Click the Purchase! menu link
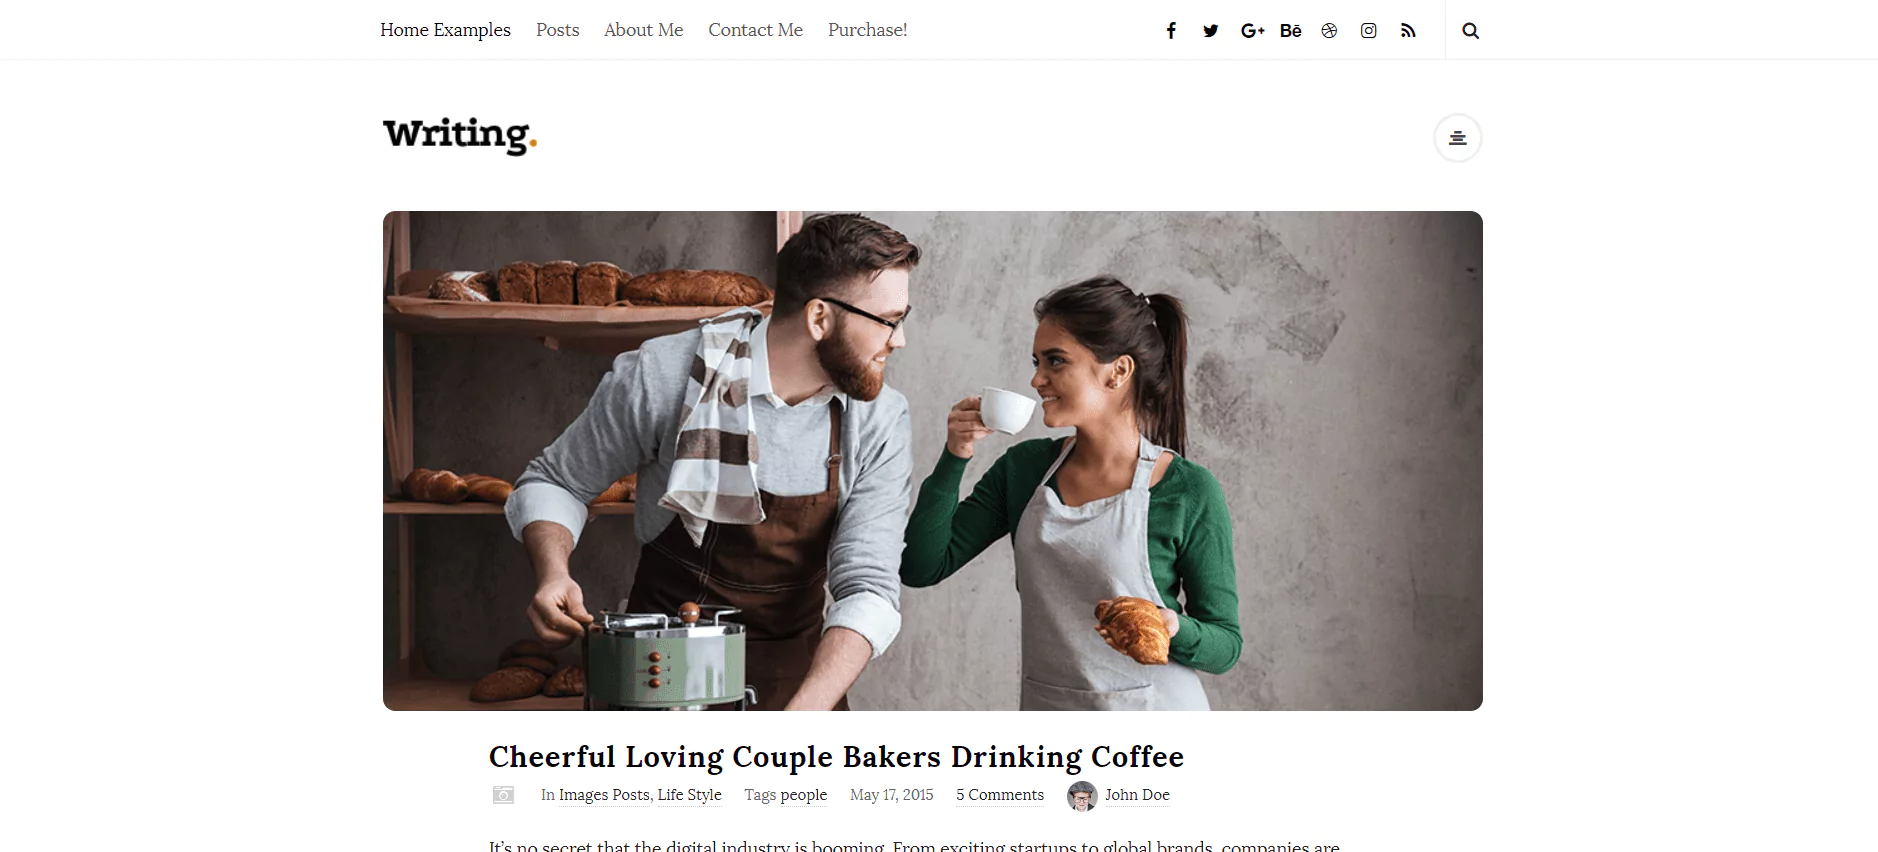The height and width of the screenshot is (852, 1878). coord(867,30)
